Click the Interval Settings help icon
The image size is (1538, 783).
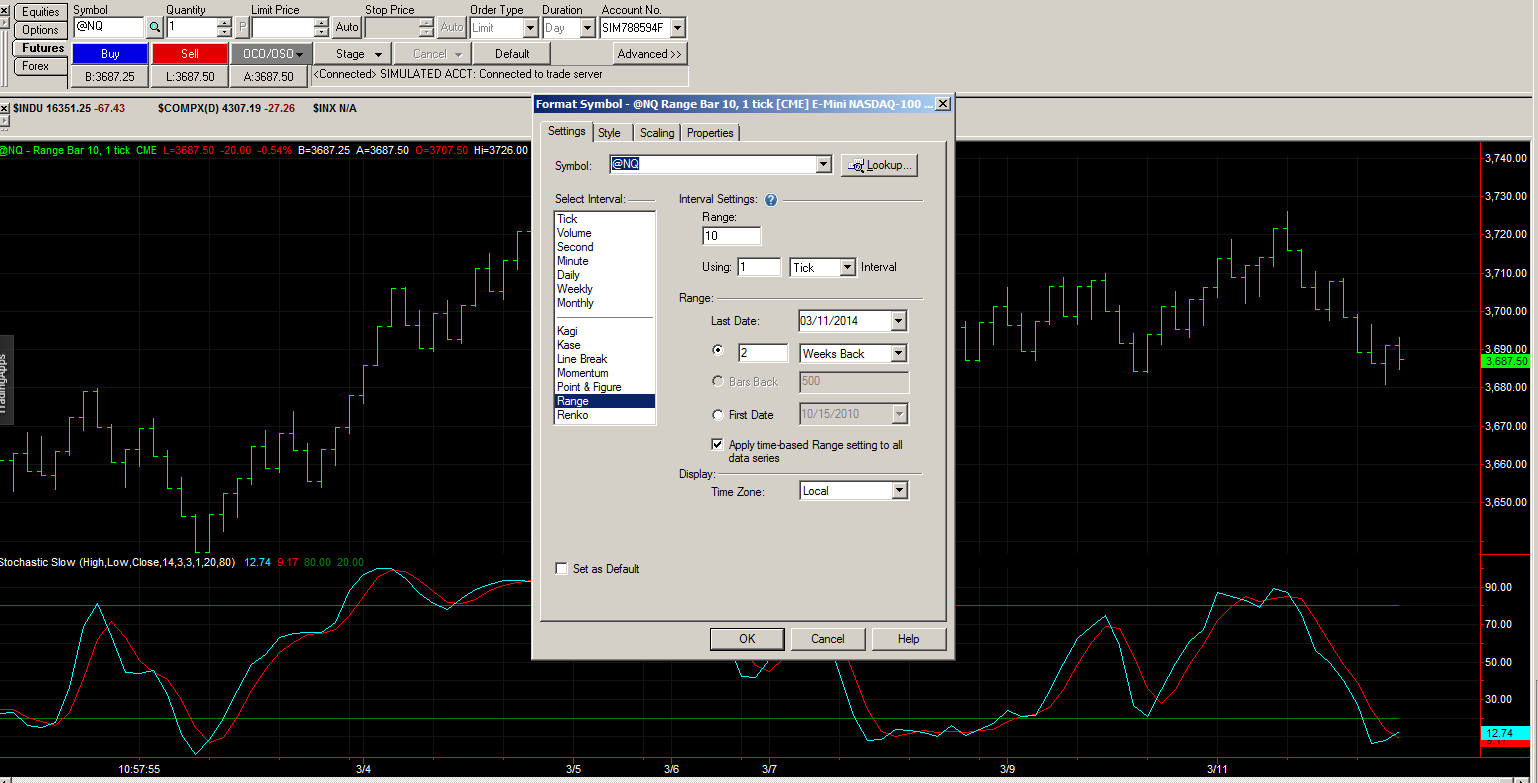coord(771,200)
